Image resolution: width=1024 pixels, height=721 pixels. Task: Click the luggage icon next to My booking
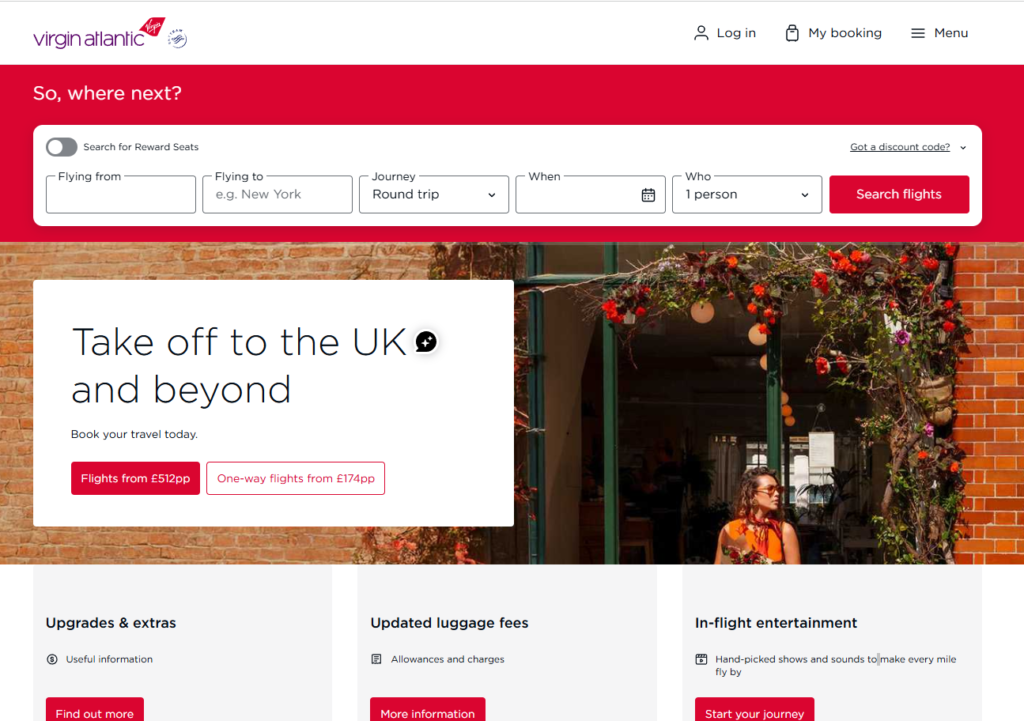click(x=792, y=33)
